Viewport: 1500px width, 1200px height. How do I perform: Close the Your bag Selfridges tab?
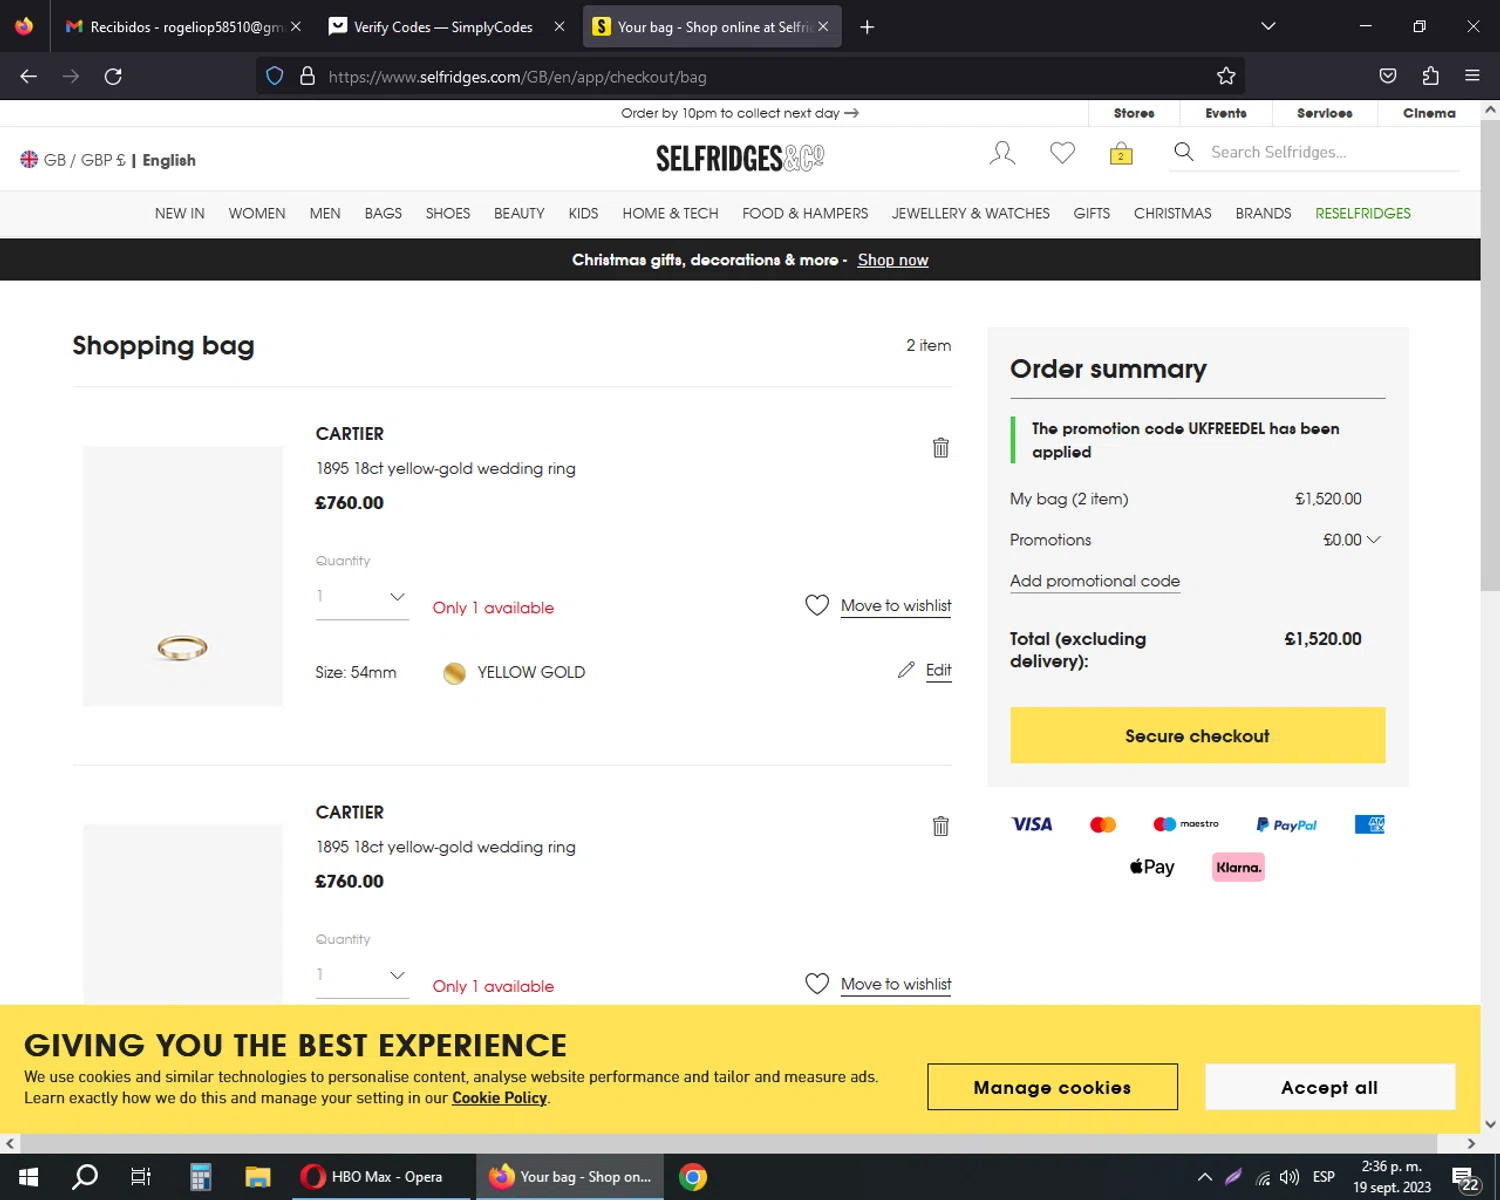(823, 27)
